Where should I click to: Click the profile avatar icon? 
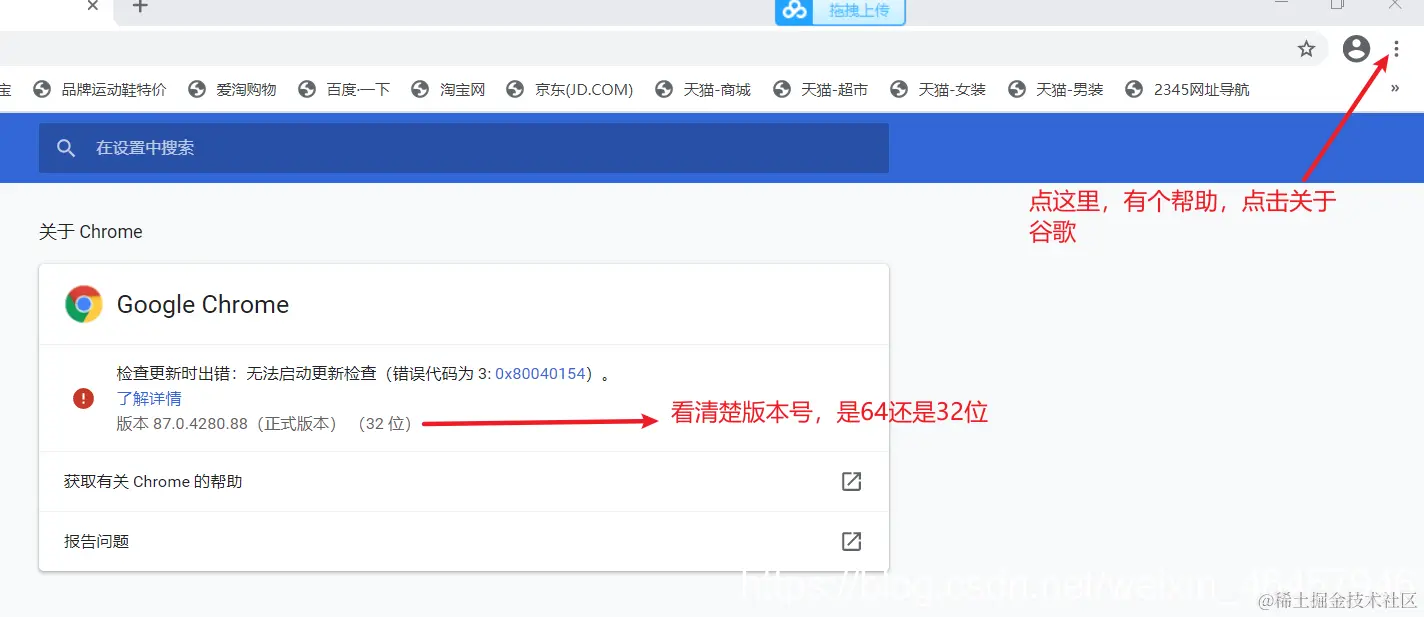click(1356, 48)
